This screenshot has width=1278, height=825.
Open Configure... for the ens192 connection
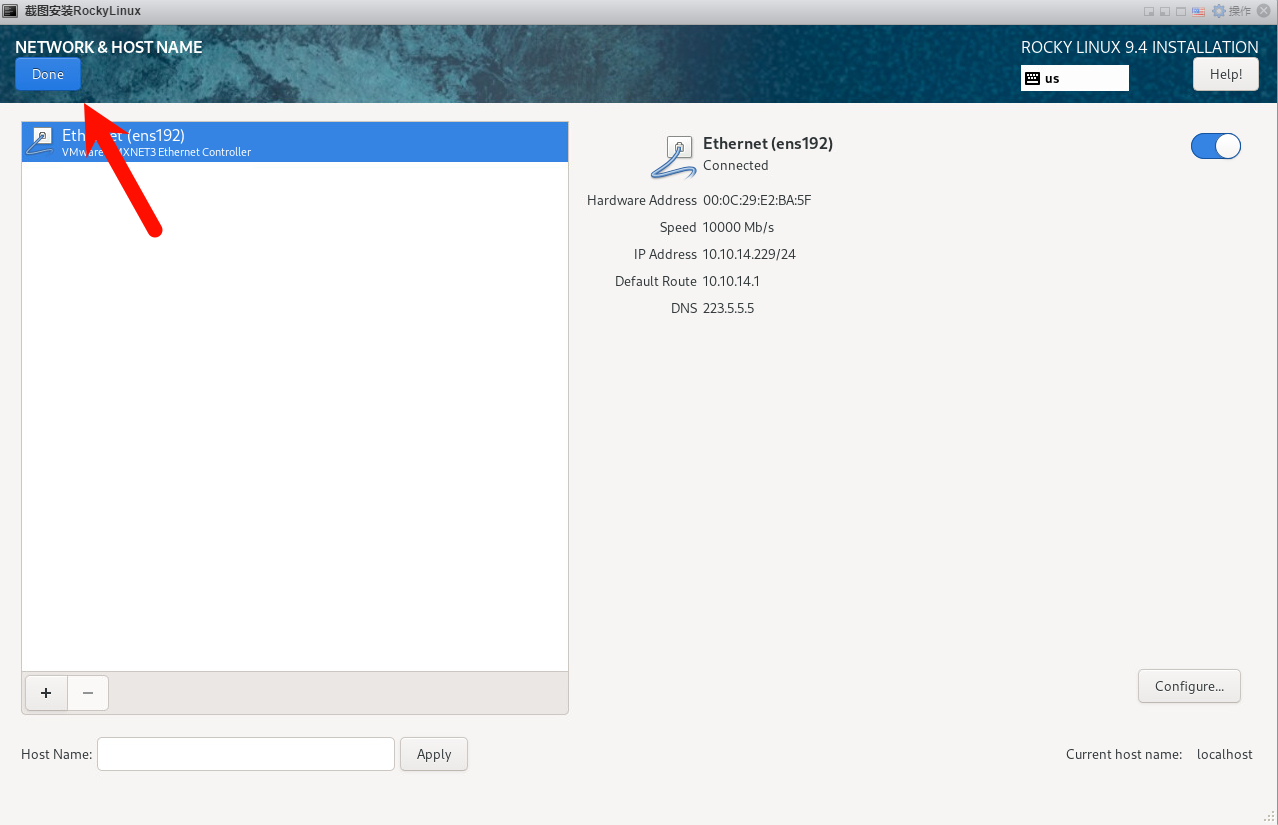coord(1189,686)
